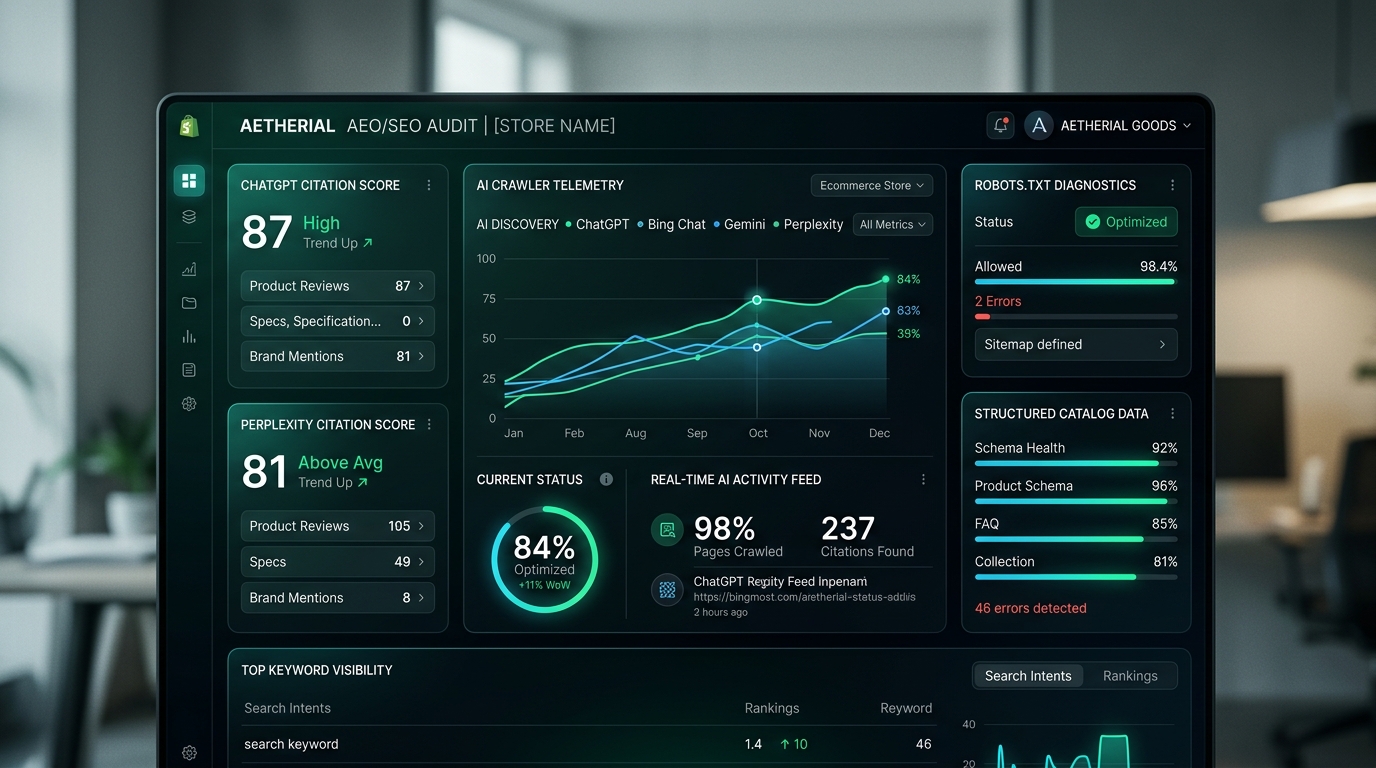Toggle Bing Chat series in chart legend
This screenshot has height=768, width=1376.
[x=671, y=224]
